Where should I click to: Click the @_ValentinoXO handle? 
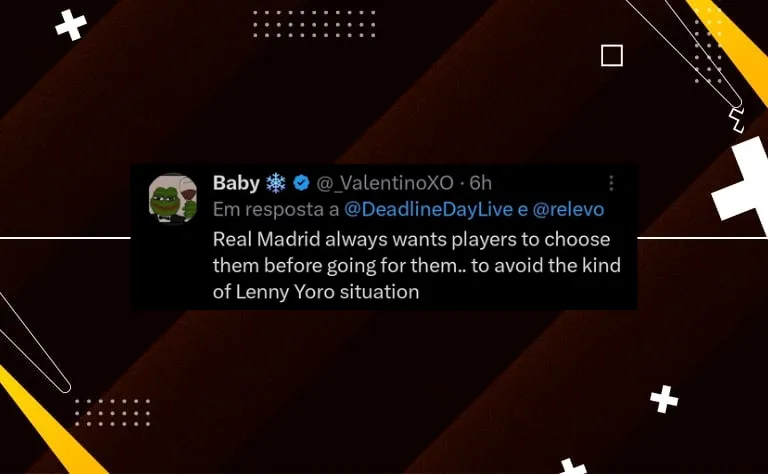[385, 183]
